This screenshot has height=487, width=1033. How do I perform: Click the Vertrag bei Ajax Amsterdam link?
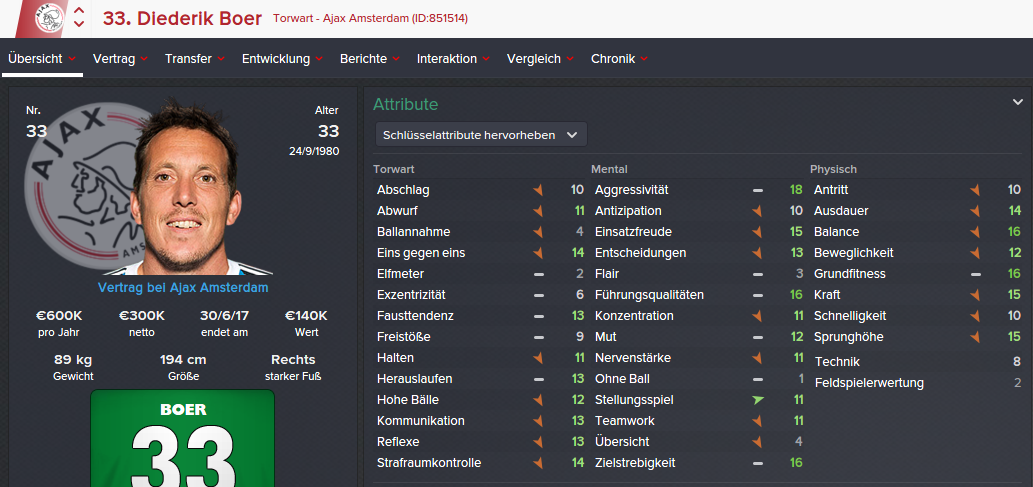point(183,288)
